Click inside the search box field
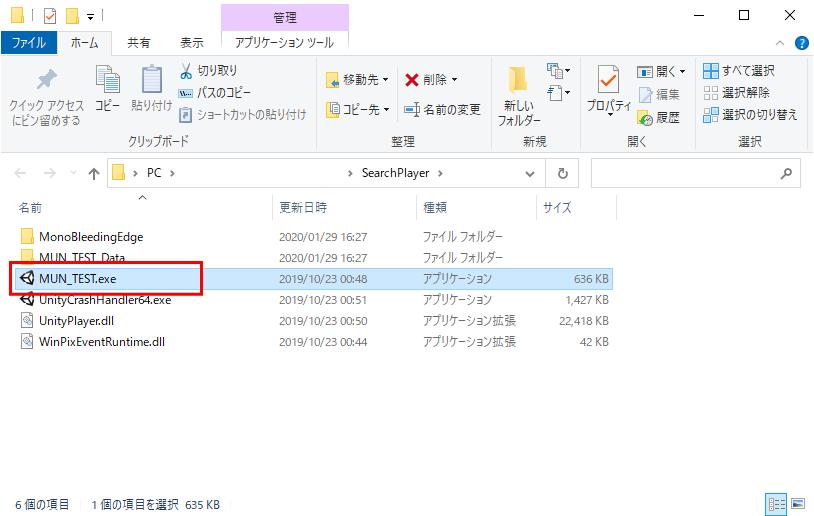 point(685,173)
